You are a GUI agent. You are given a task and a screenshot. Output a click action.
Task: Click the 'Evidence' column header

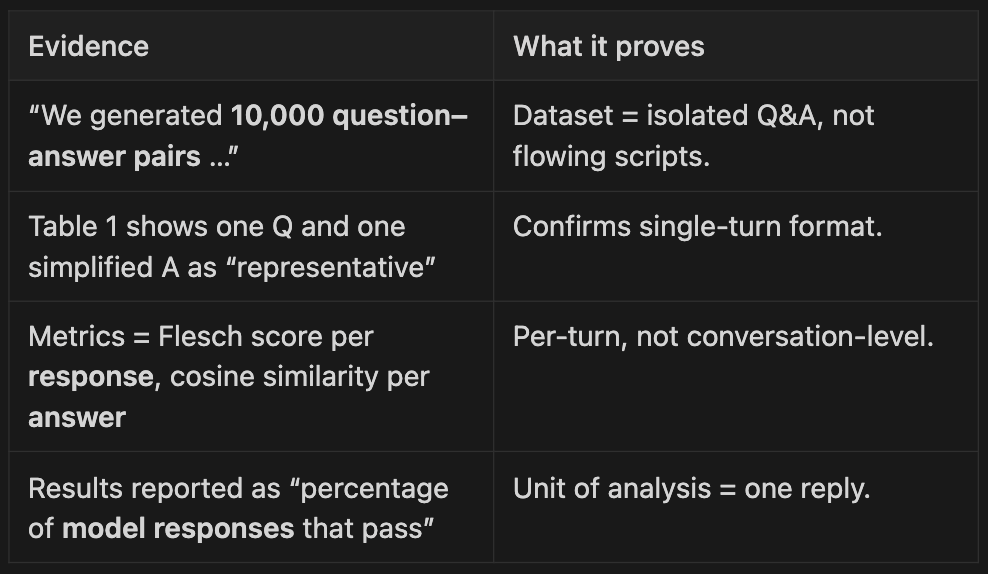pos(88,46)
